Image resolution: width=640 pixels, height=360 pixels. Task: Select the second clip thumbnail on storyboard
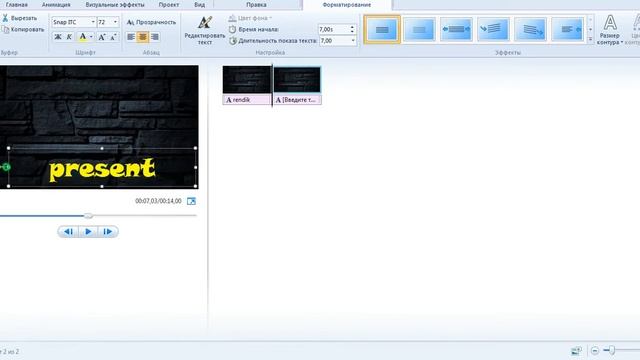[x=297, y=80]
